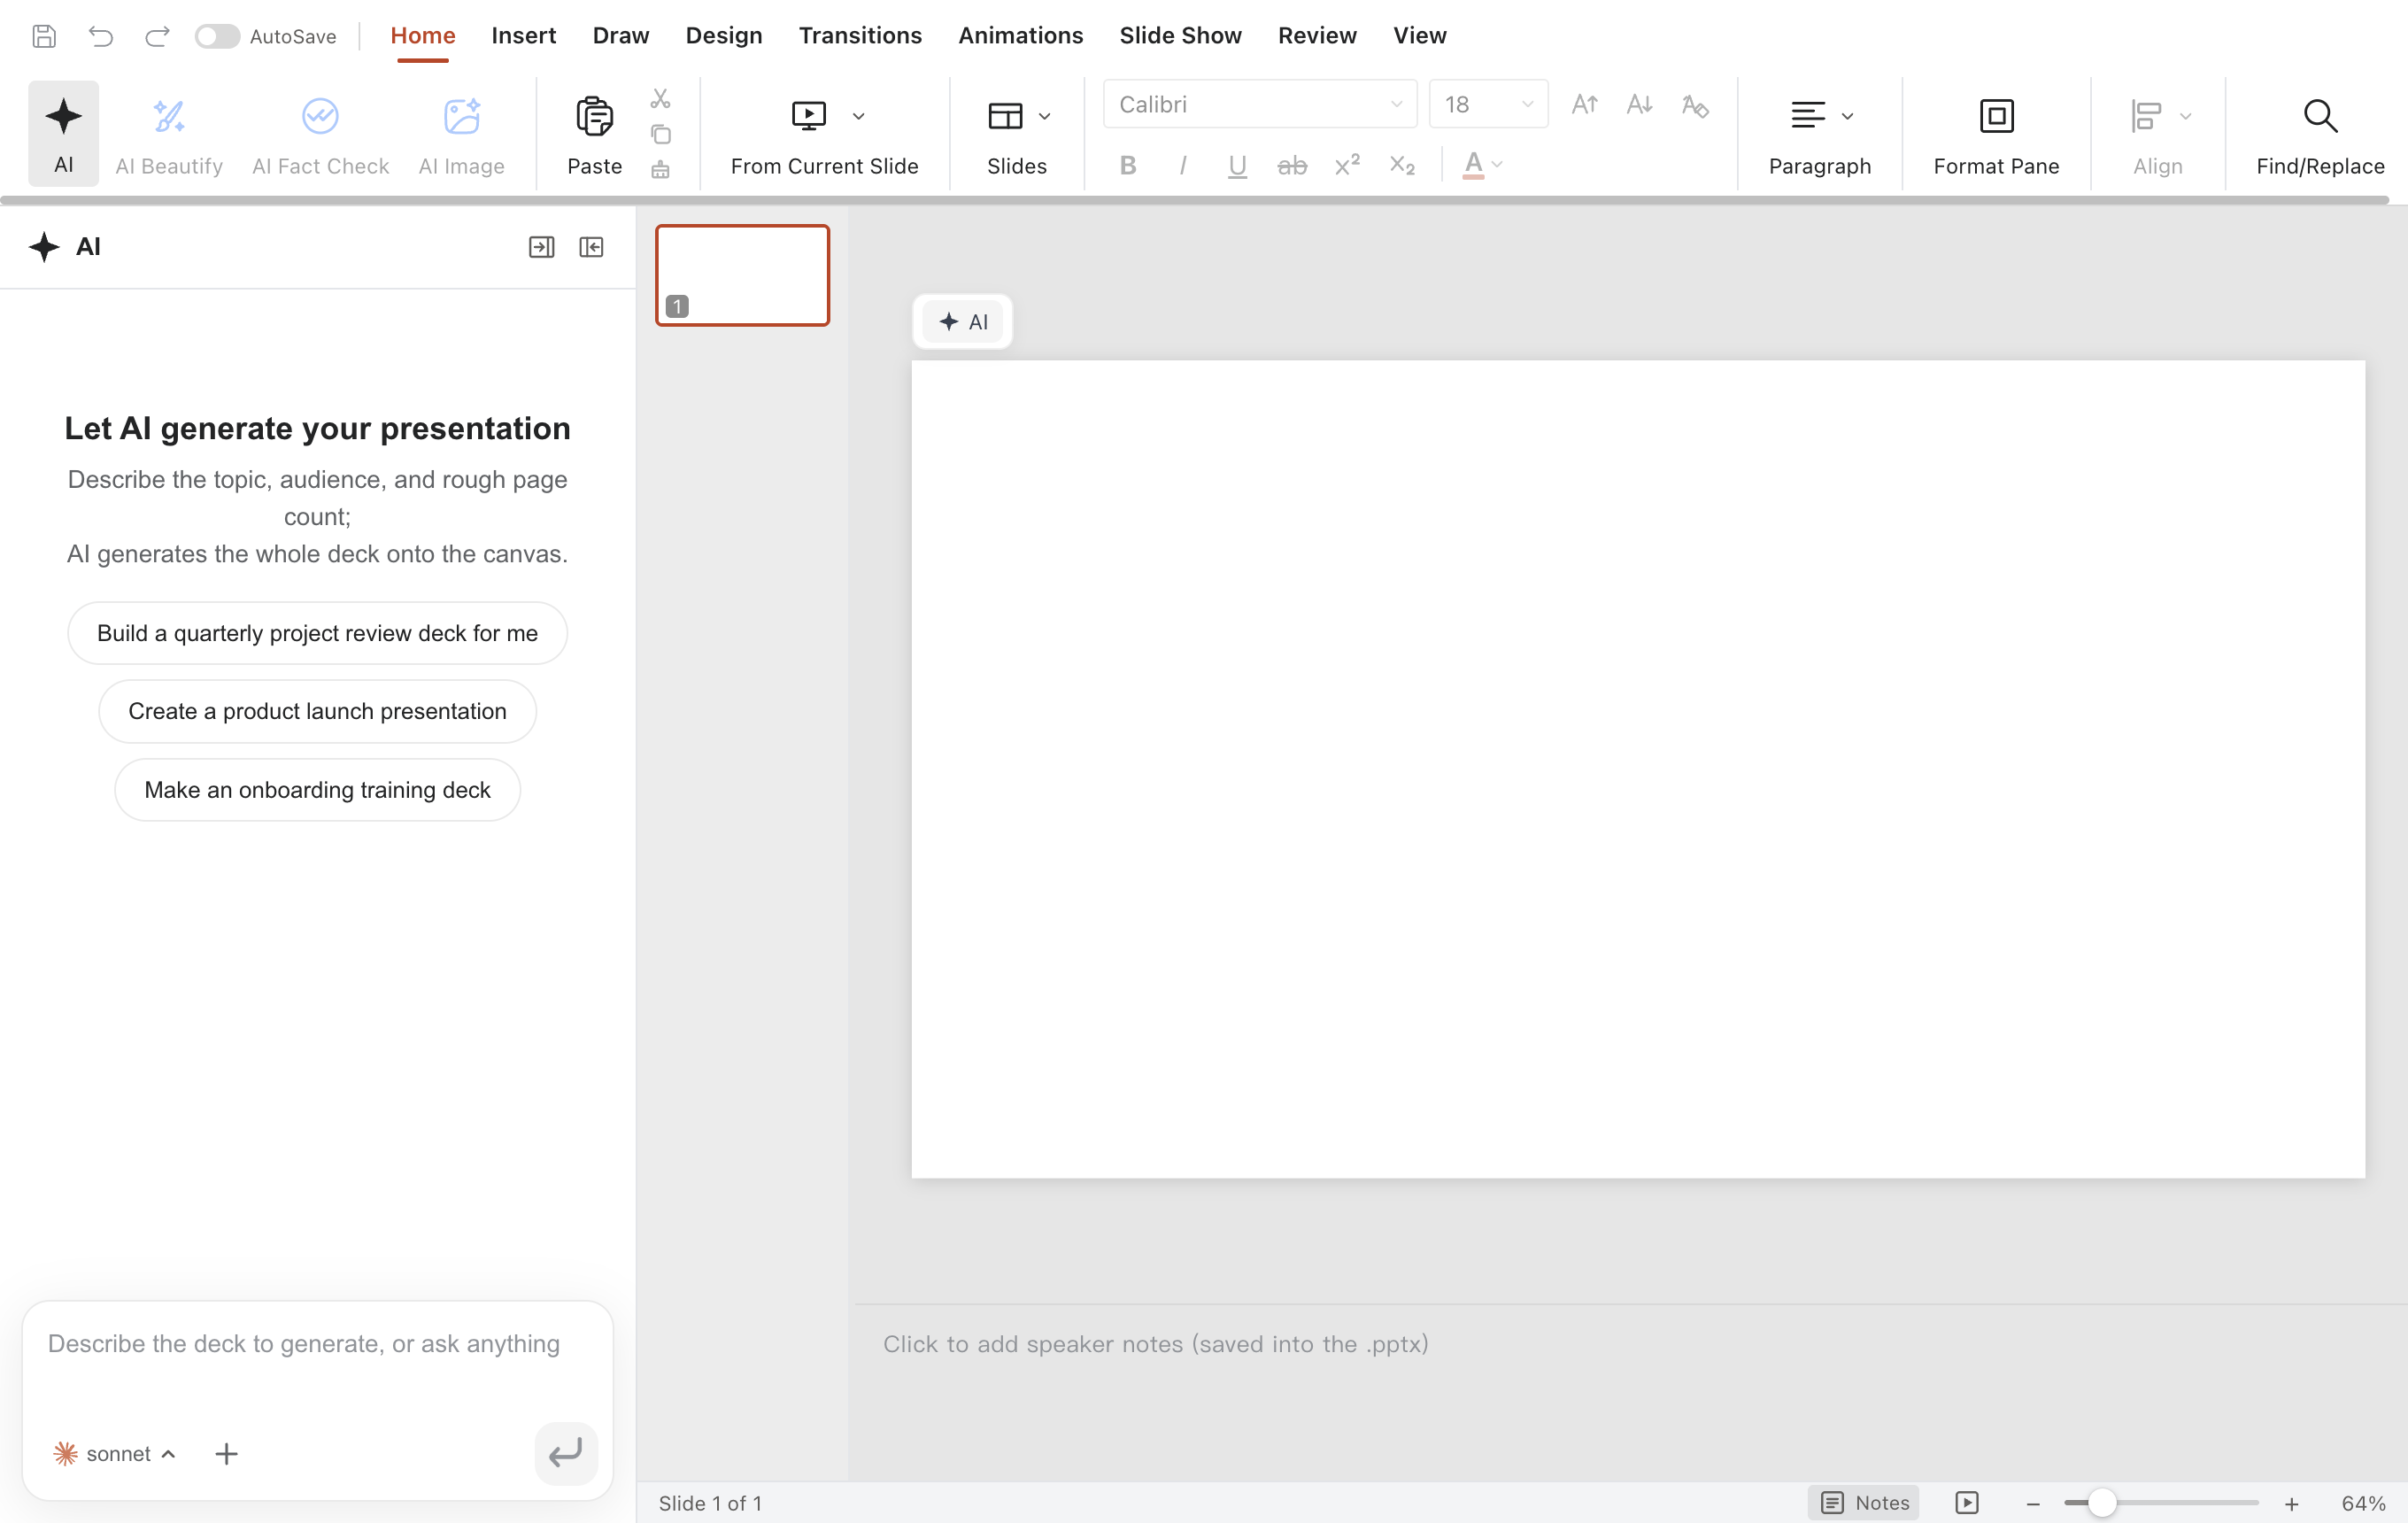Switch to the Insert tab

click(x=523, y=36)
